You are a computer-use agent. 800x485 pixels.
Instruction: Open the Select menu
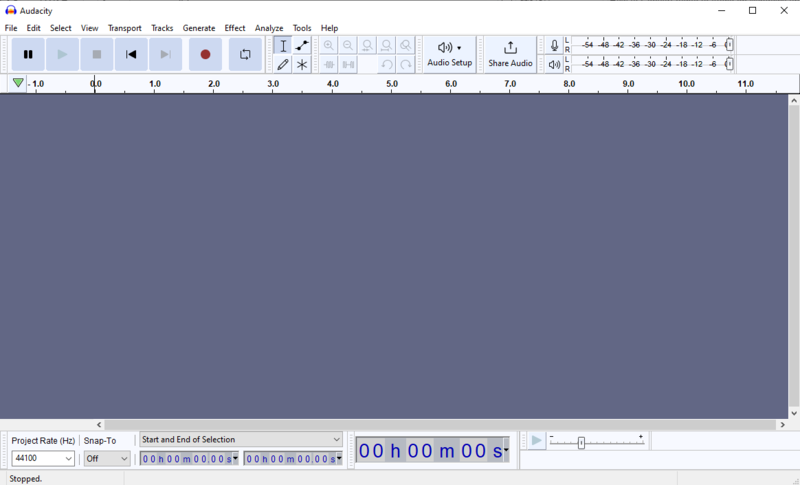click(x=61, y=28)
